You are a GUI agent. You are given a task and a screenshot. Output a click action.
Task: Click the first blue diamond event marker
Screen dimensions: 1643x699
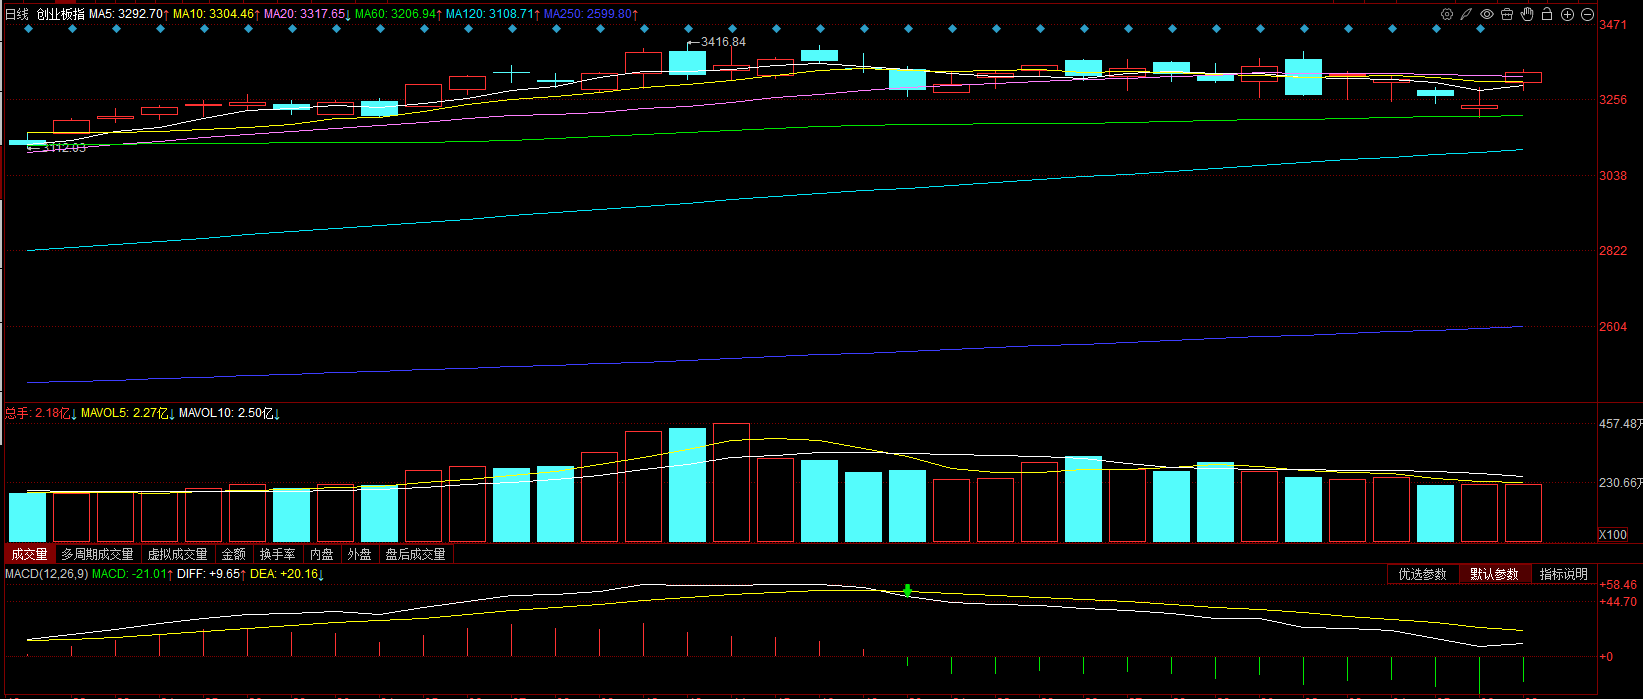coord(28,29)
